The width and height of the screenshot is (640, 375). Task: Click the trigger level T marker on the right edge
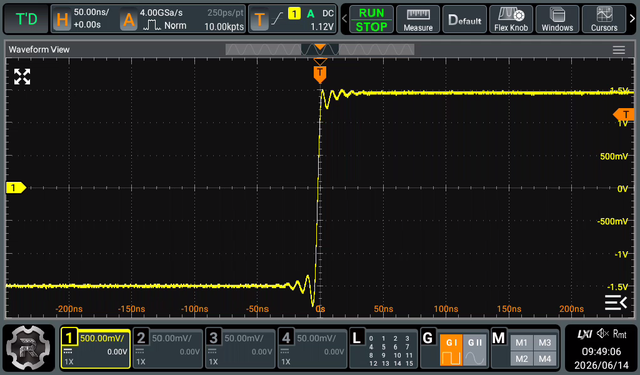click(x=624, y=115)
